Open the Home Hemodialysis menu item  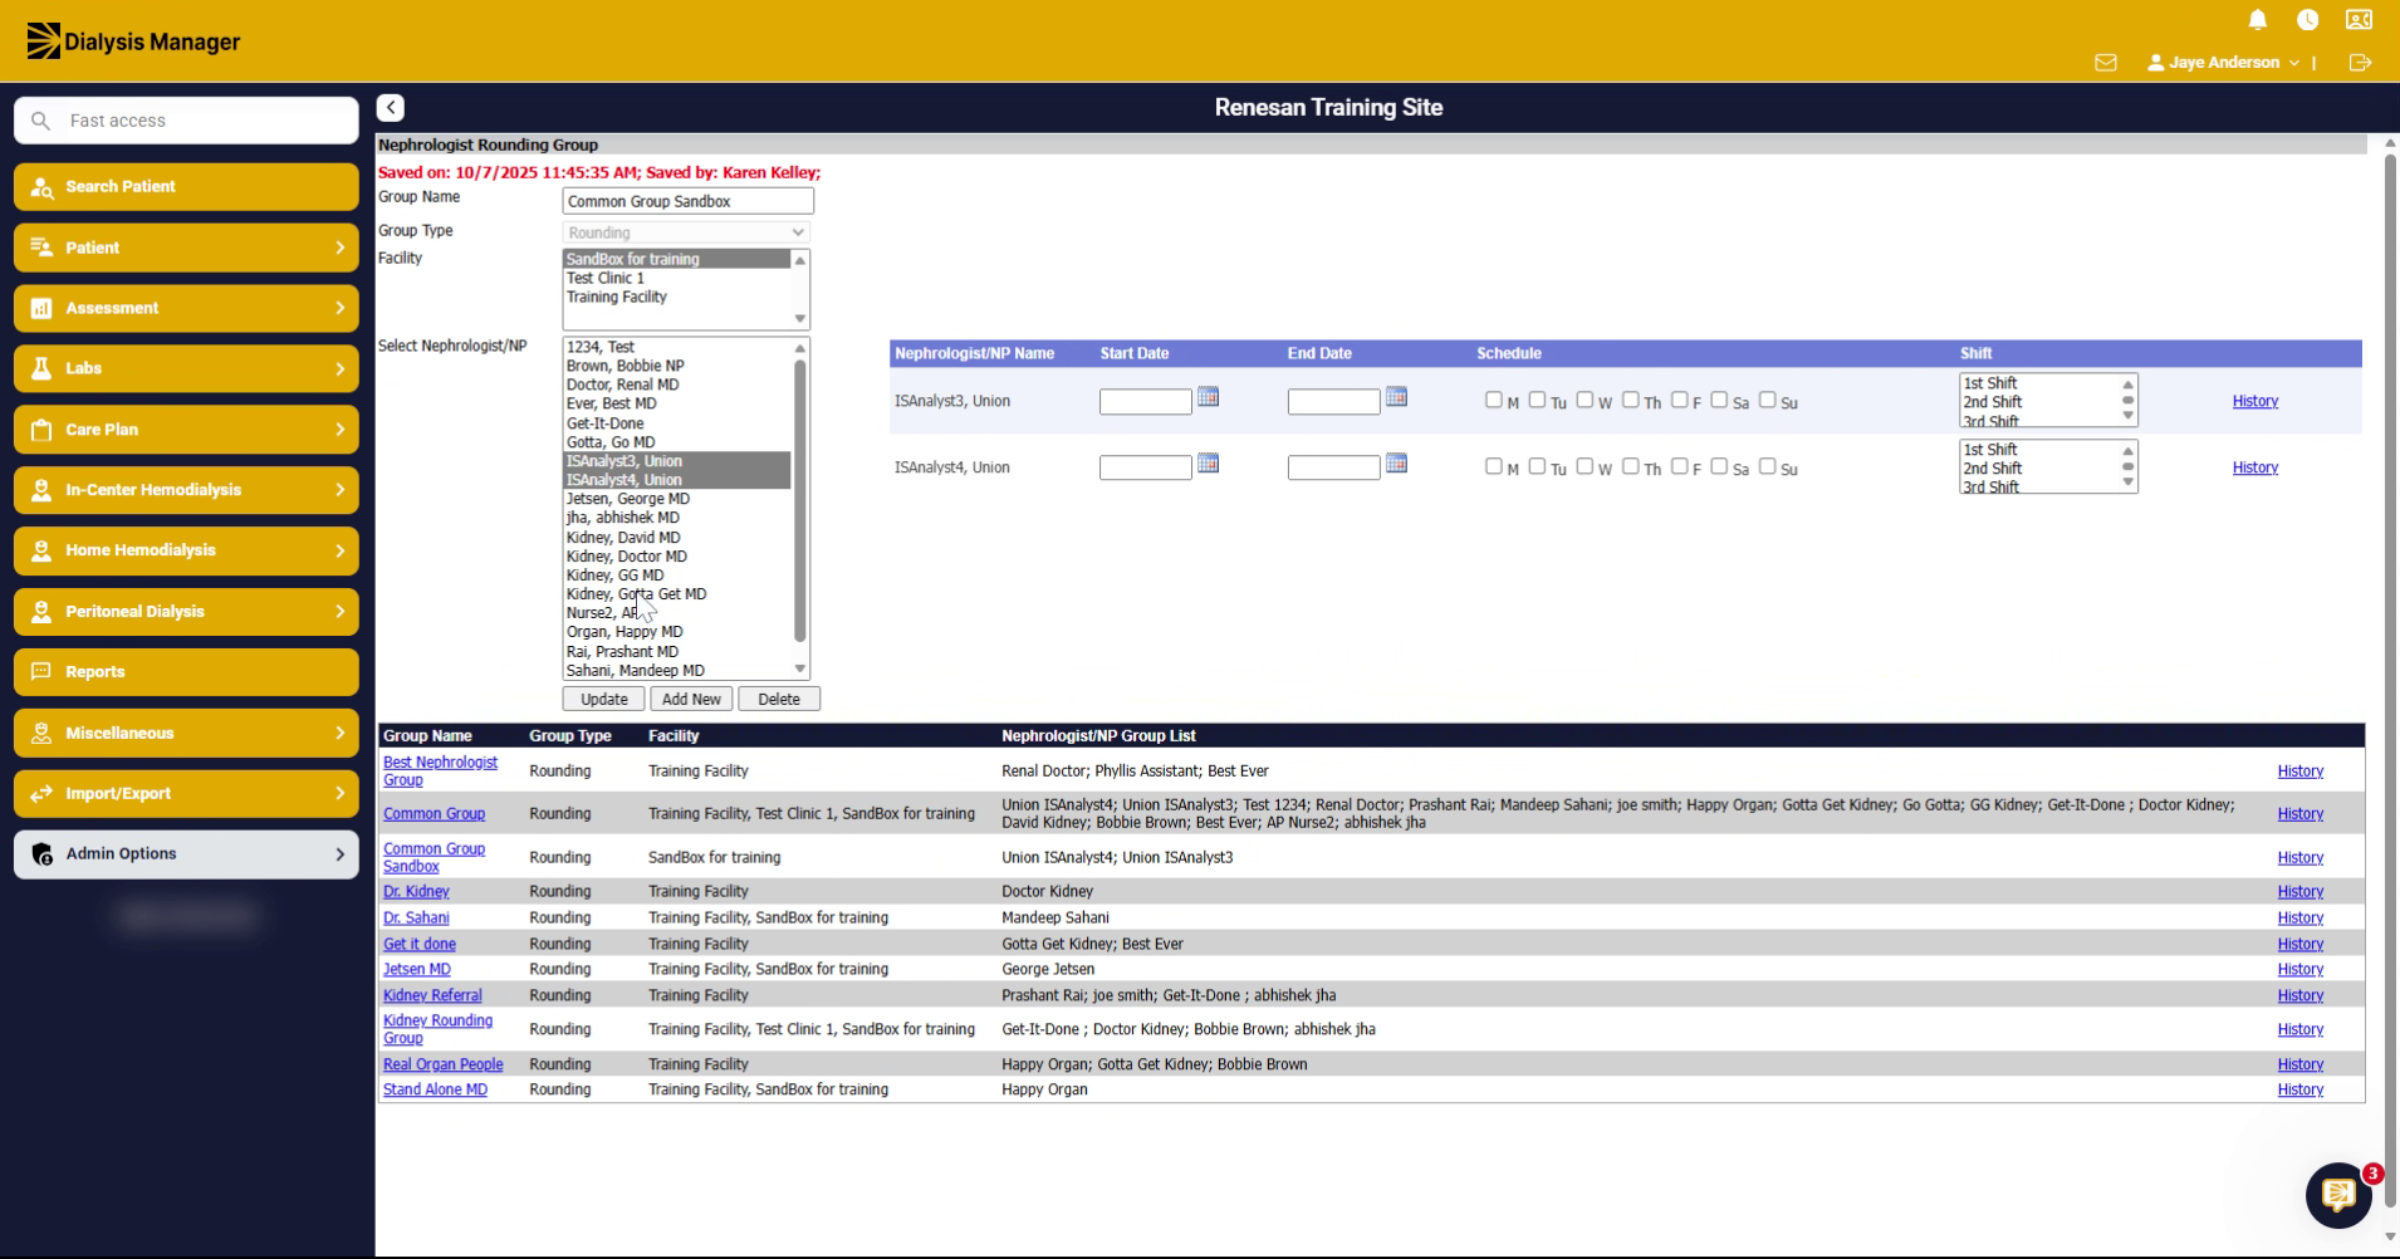coord(186,550)
